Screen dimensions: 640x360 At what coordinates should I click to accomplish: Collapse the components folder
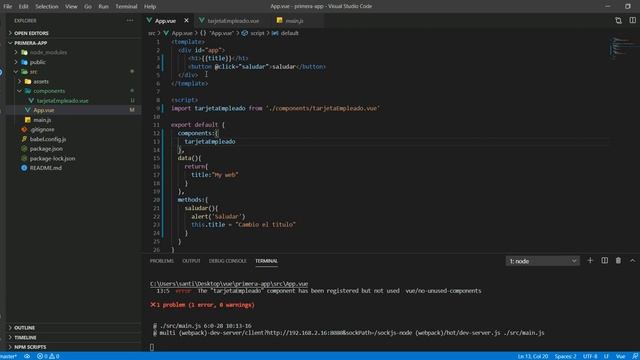49,91
